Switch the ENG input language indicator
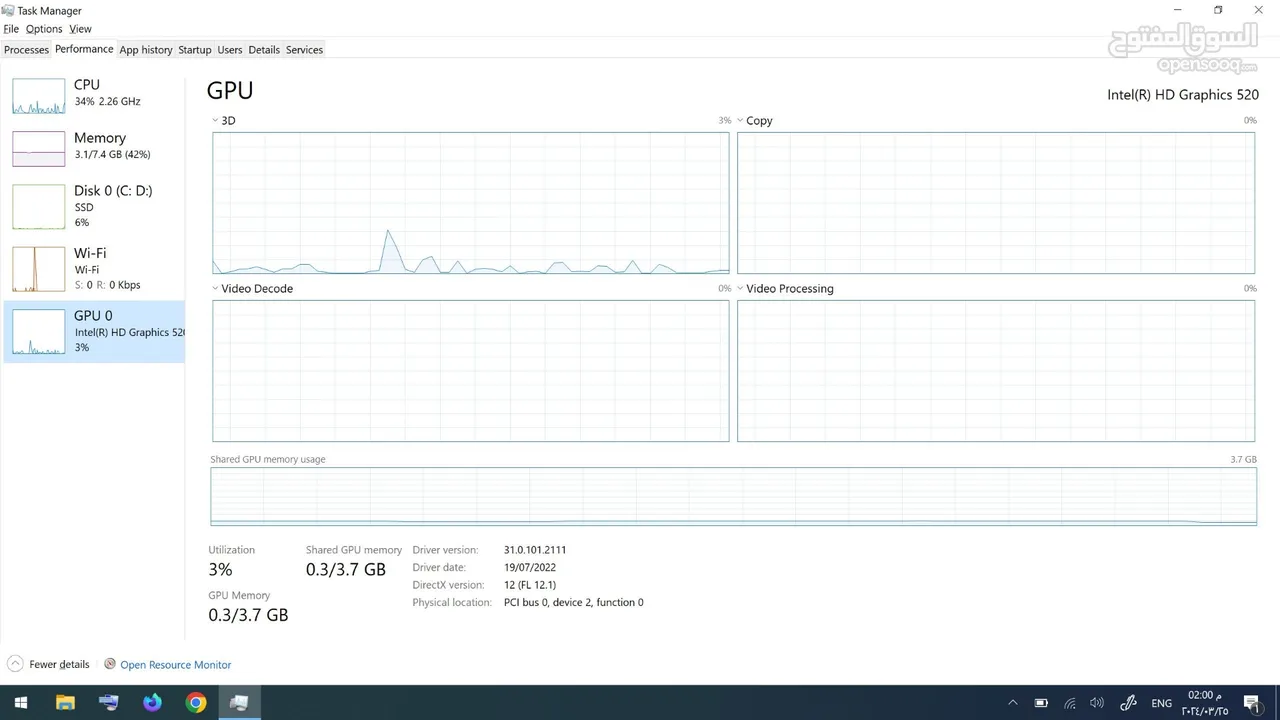1280x720 pixels. click(x=1161, y=703)
